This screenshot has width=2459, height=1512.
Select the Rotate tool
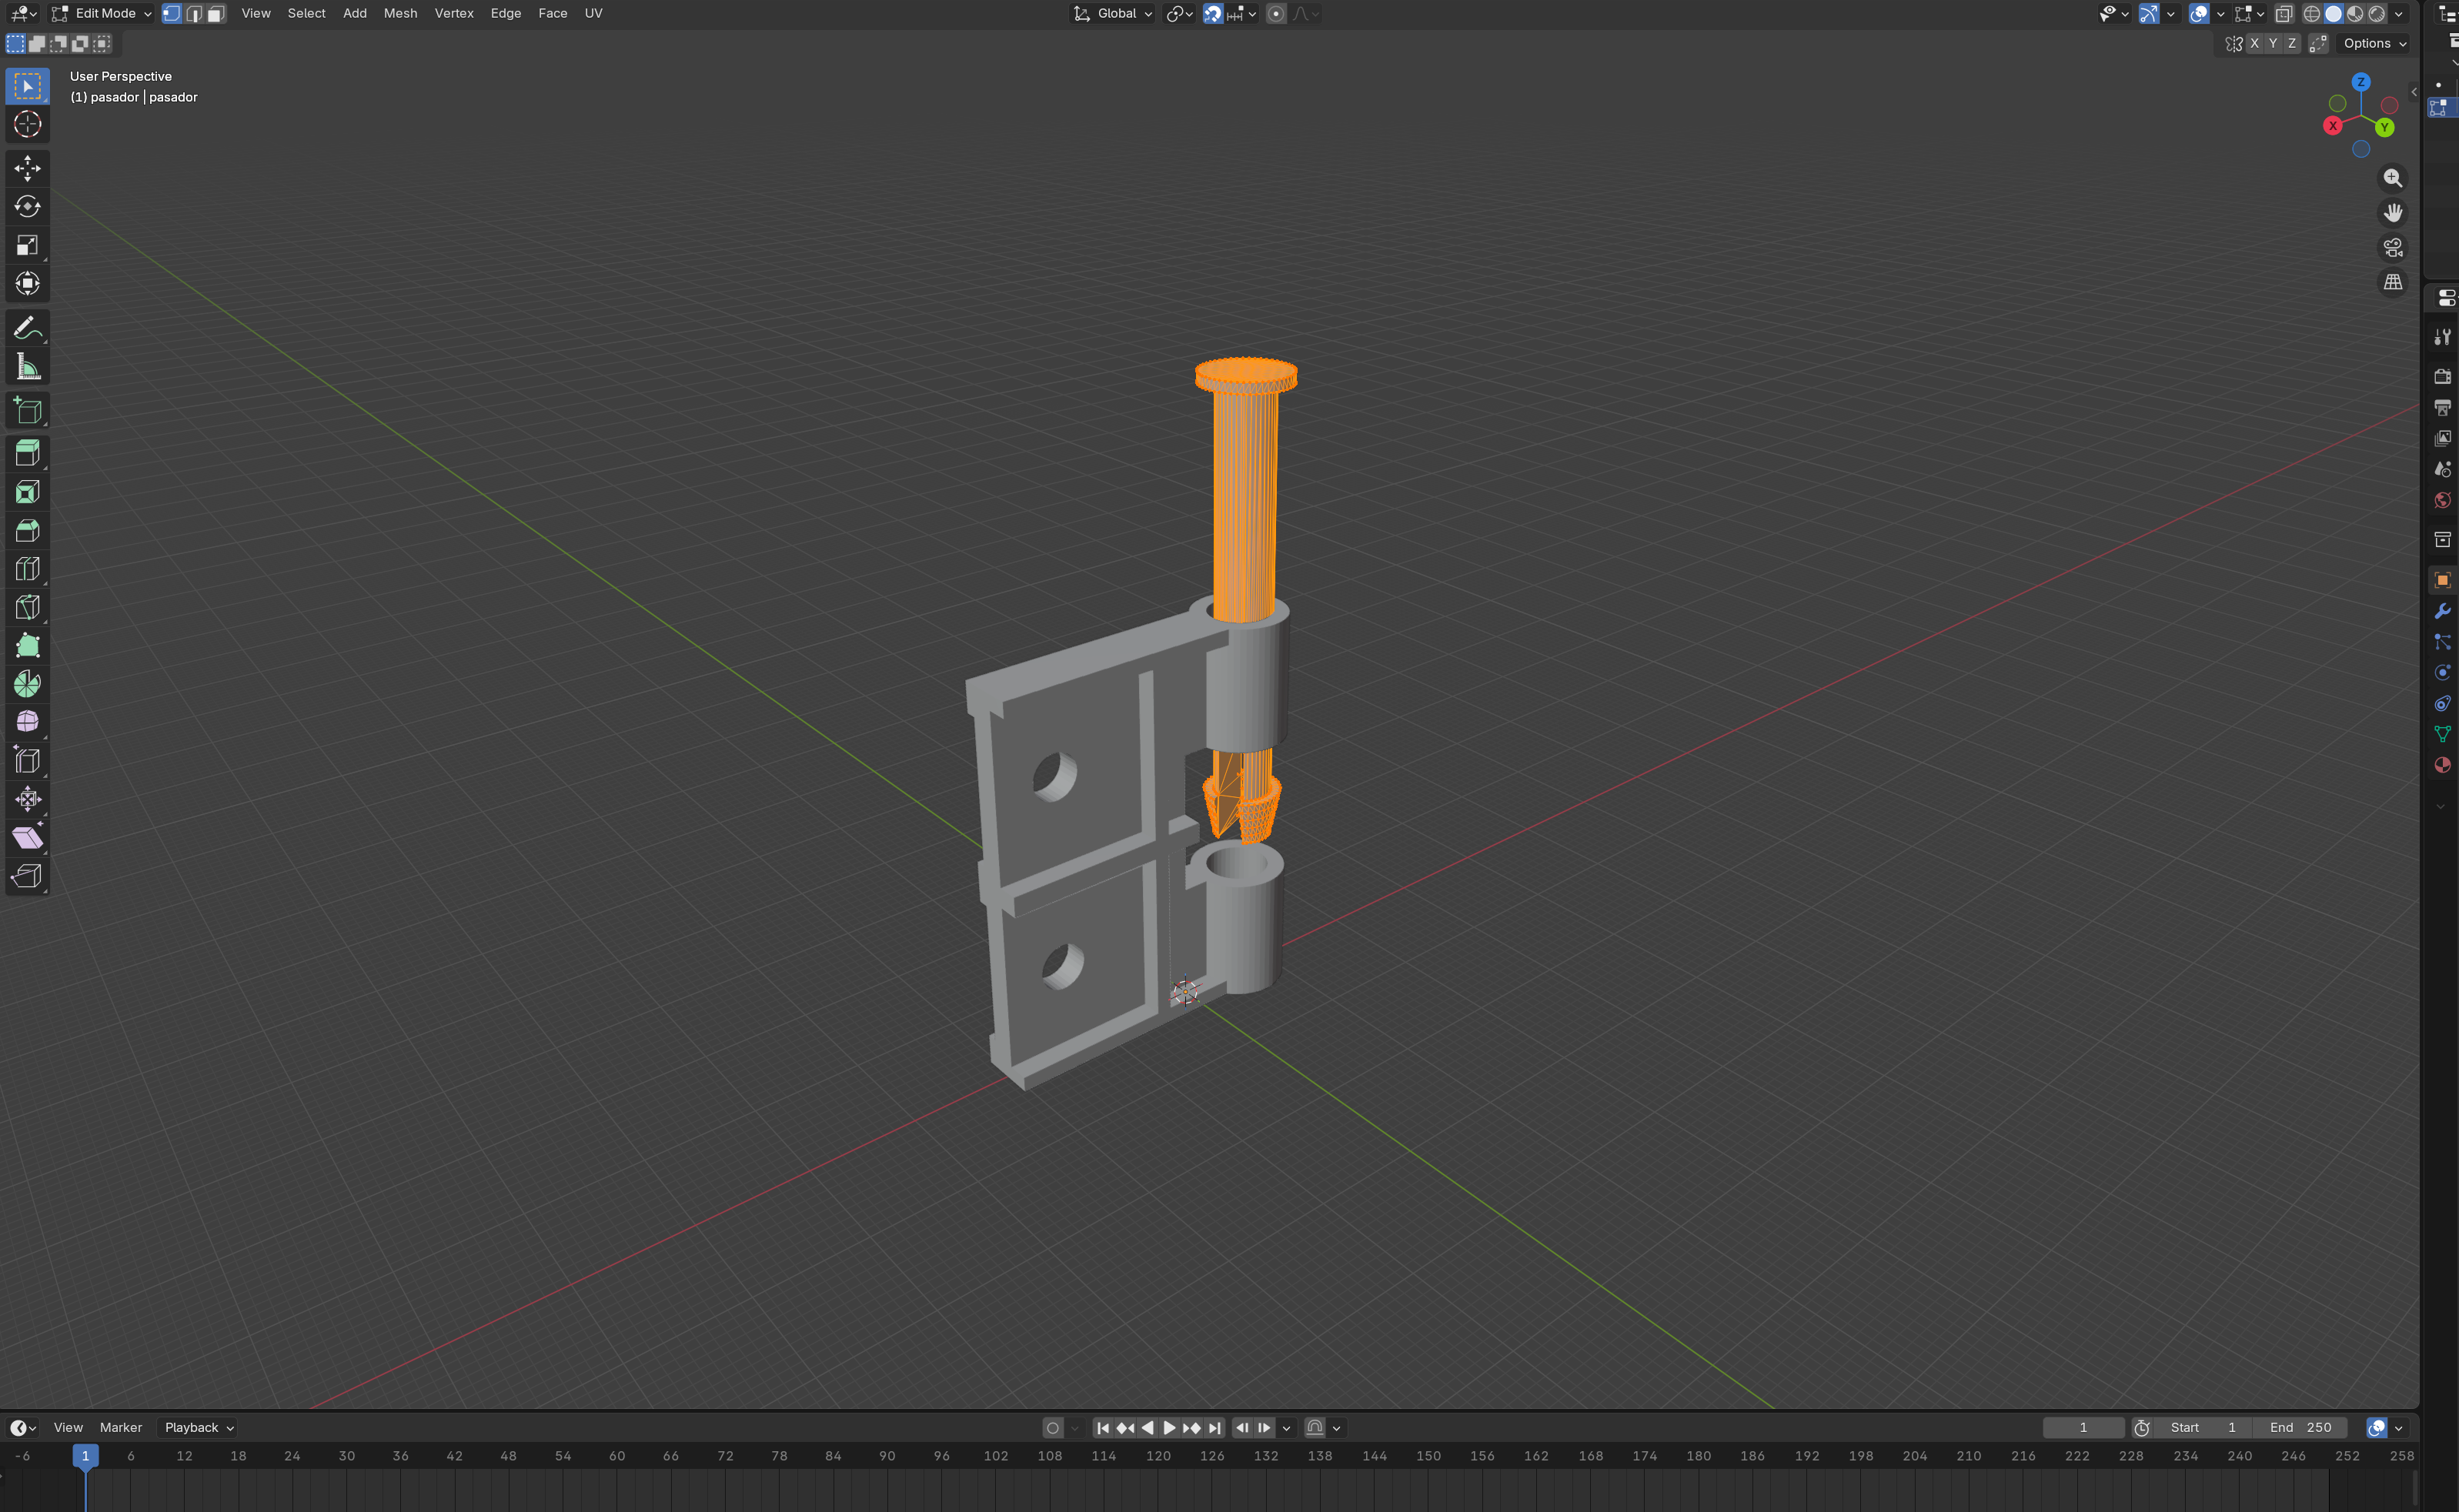28,207
